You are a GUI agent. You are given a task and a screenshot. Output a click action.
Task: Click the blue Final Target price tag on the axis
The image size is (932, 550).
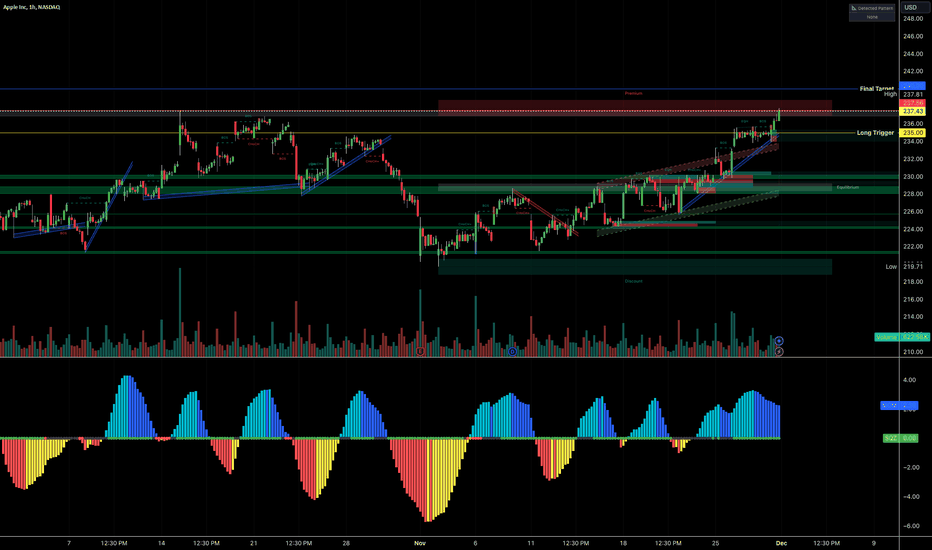pyautogui.click(x=912, y=86)
